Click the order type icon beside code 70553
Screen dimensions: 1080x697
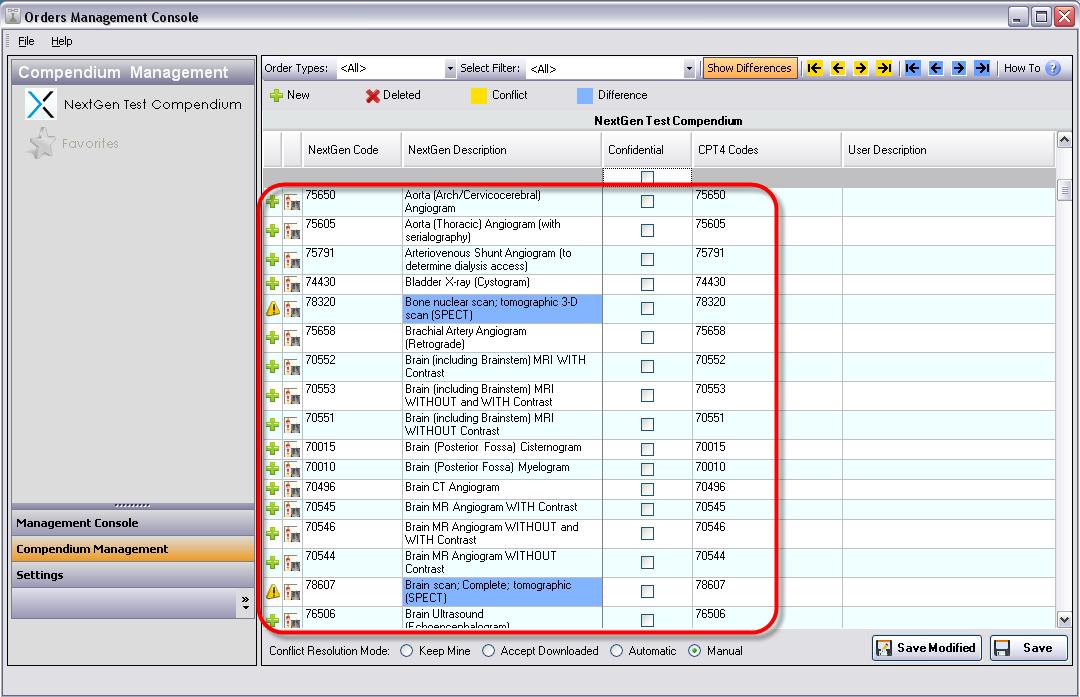pos(293,395)
